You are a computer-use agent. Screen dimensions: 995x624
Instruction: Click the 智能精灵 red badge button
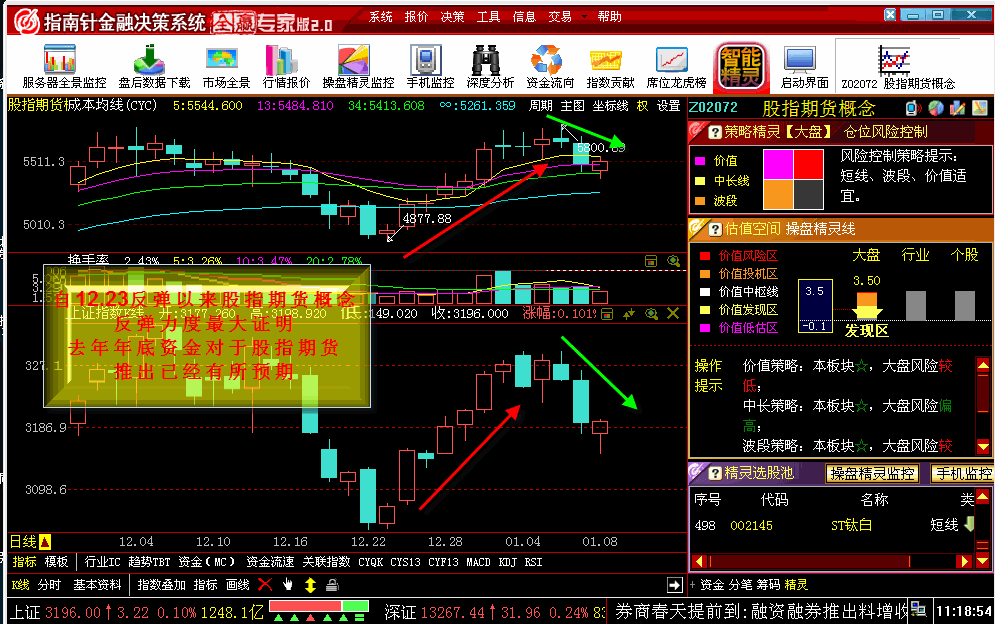click(x=741, y=67)
